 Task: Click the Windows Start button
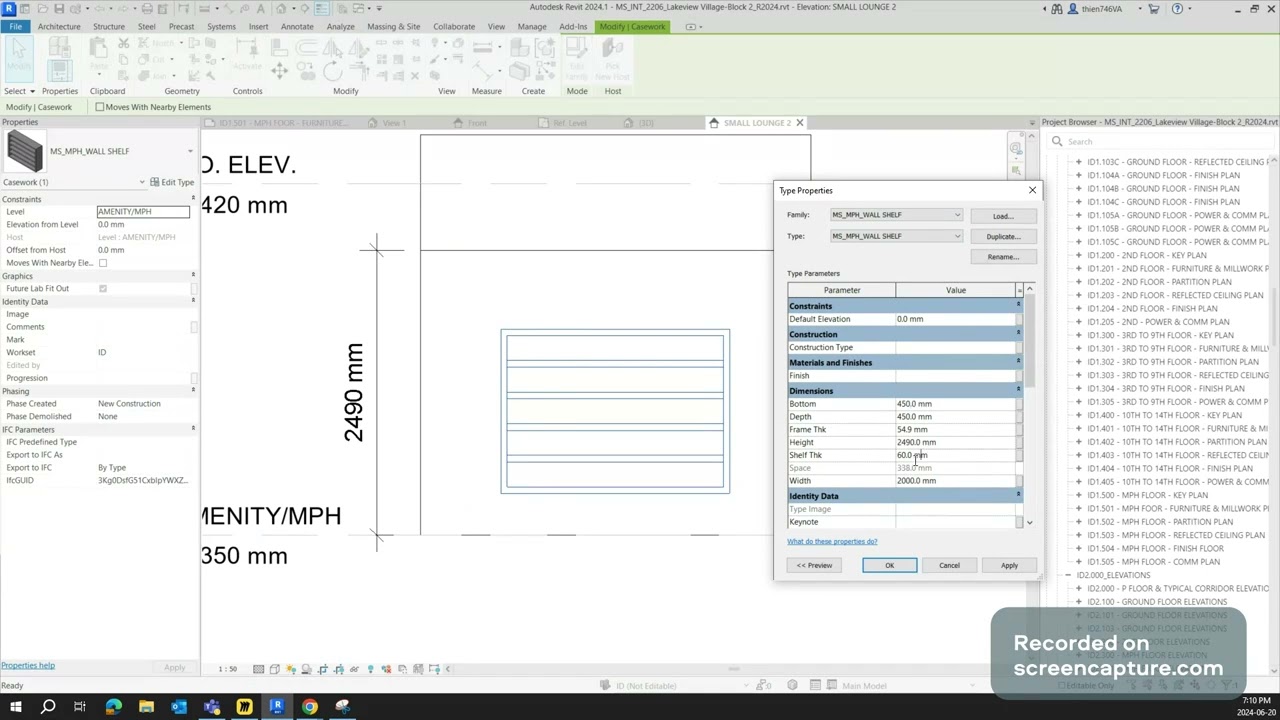(x=15, y=707)
